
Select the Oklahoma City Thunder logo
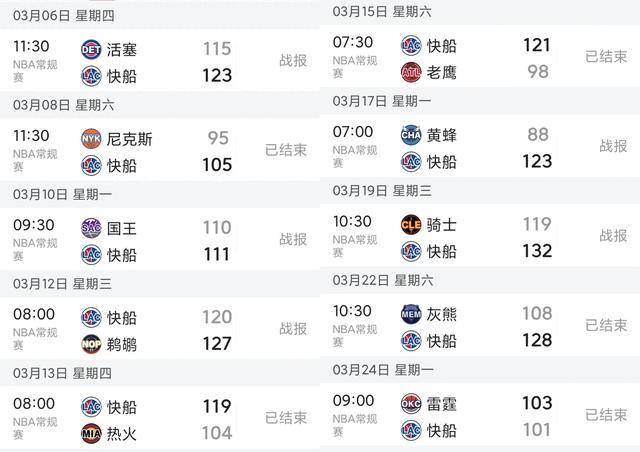[x=410, y=403]
